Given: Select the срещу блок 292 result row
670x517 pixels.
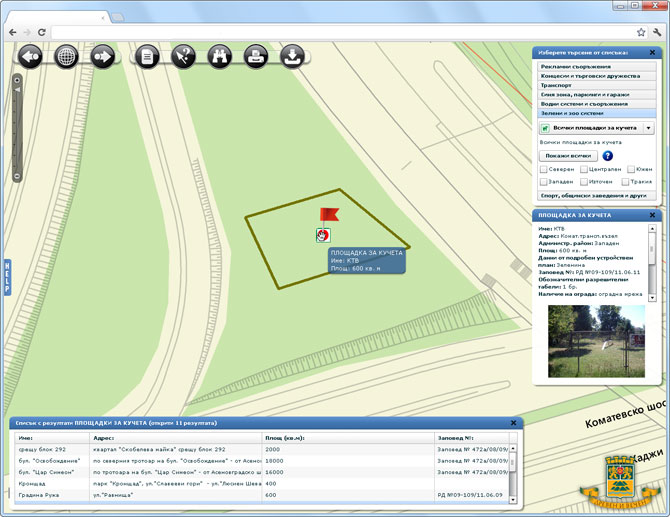Looking at the screenshot, I should (x=262, y=449).
